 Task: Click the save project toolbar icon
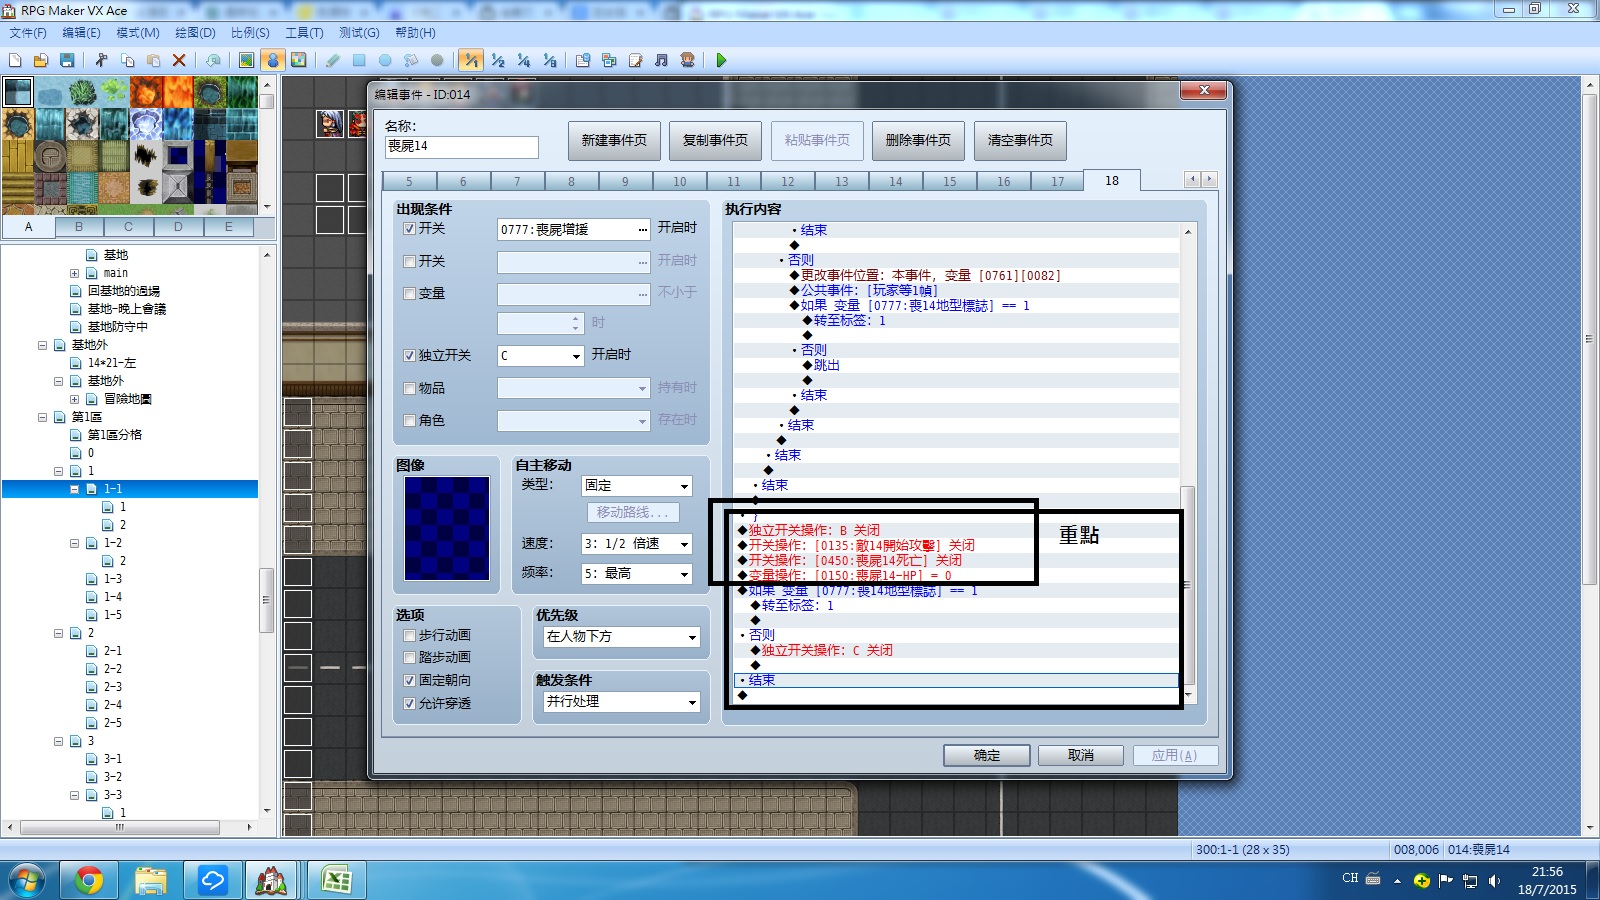pos(67,60)
